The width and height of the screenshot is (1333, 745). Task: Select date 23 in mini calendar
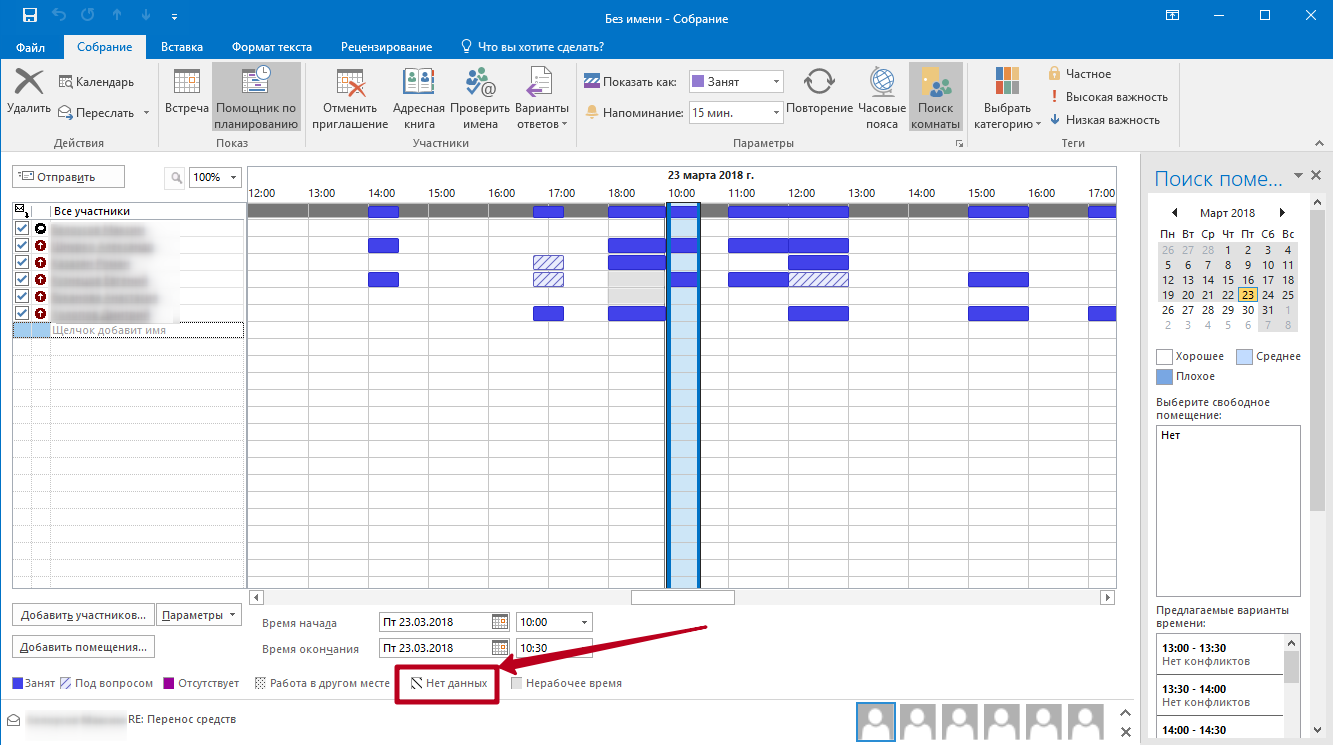(x=1247, y=295)
